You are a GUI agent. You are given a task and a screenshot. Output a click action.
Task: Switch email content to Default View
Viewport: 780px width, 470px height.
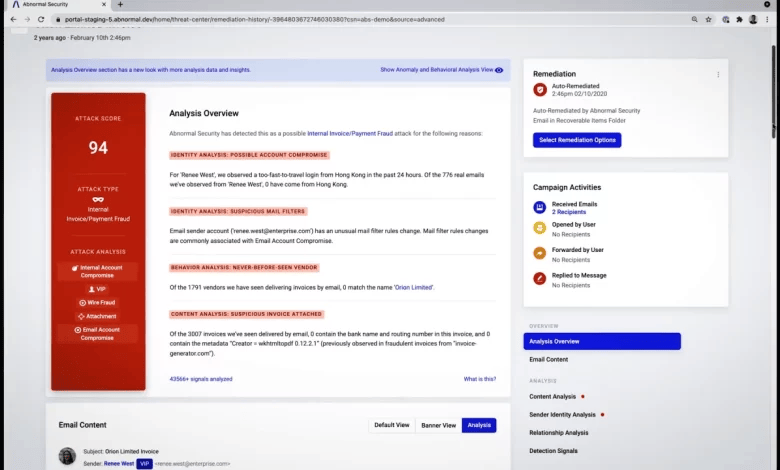tap(391, 425)
